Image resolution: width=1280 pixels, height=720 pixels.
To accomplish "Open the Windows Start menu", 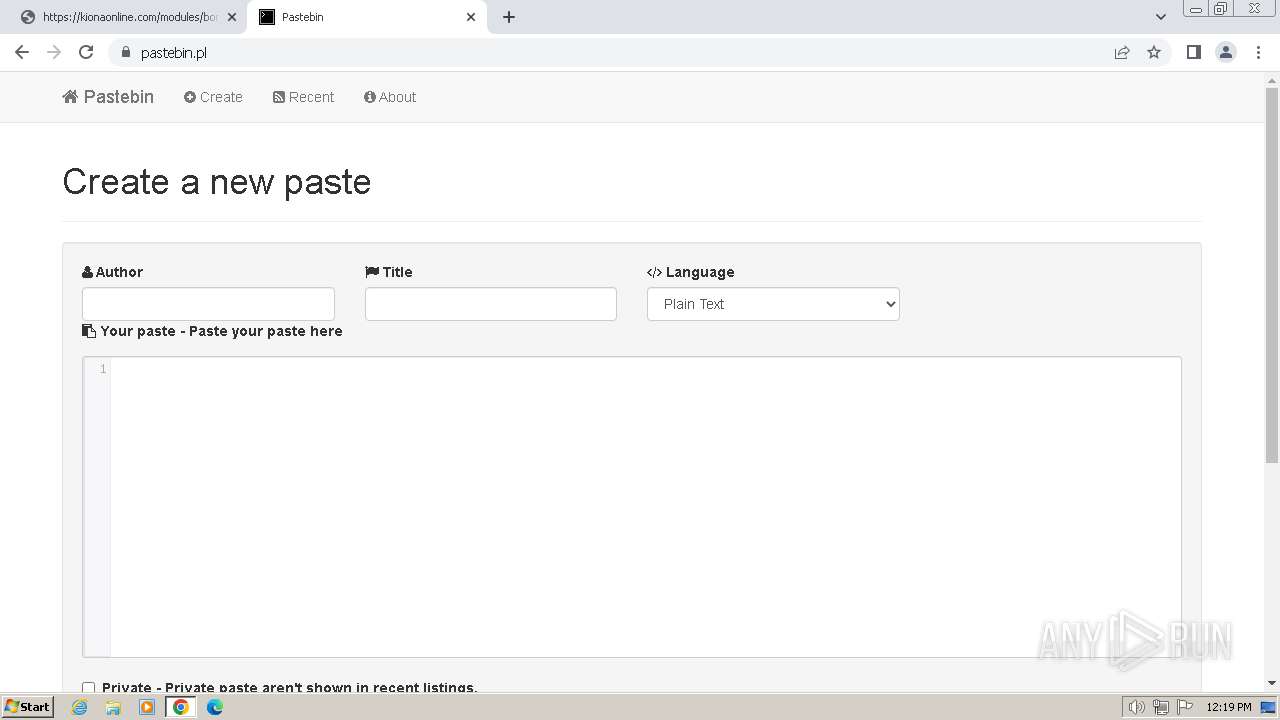I will tap(27, 706).
